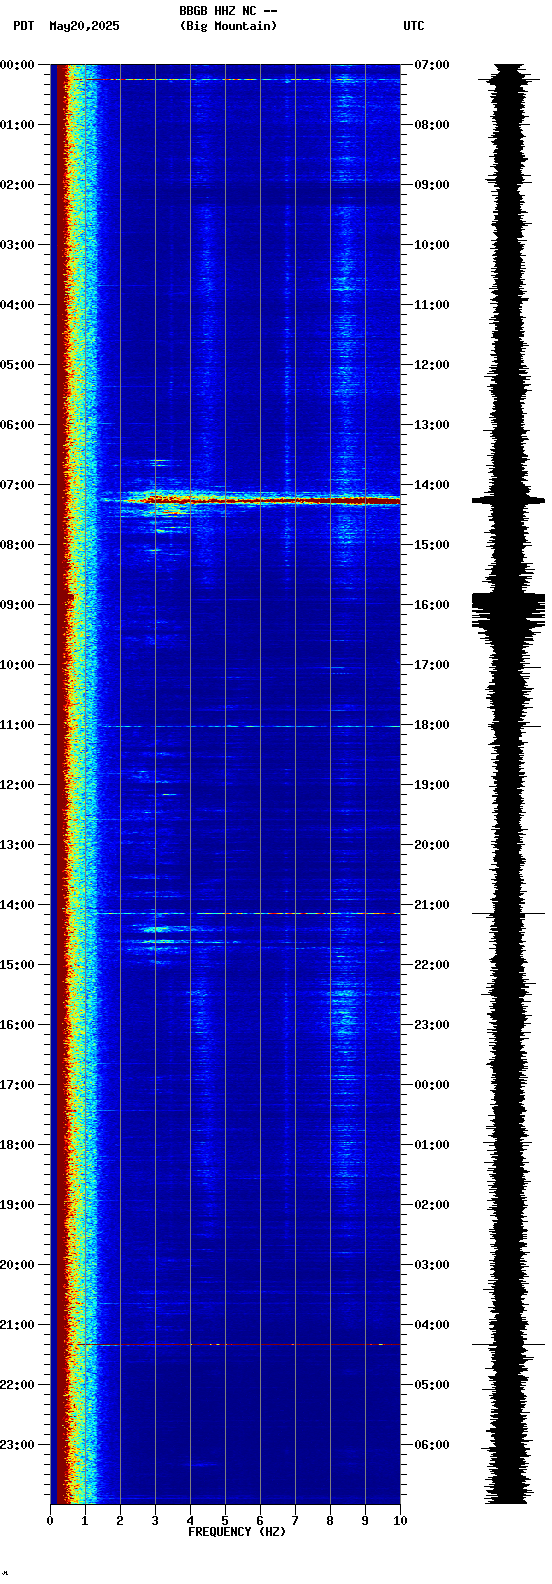Click the 22:00 UTC time label
552x1584 pixels.
pyautogui.click(x=432, y=965)
